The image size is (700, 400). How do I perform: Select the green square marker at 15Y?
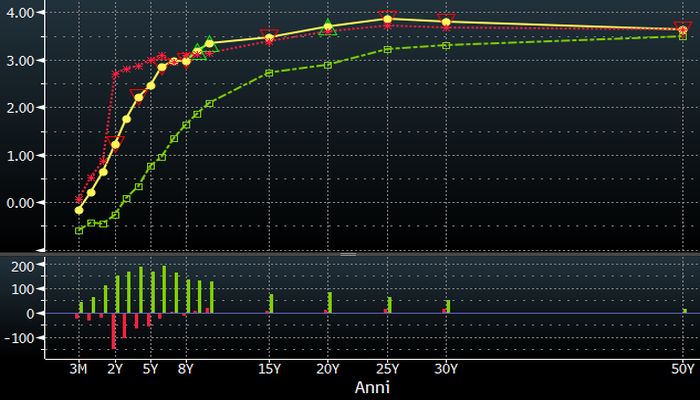269,73
